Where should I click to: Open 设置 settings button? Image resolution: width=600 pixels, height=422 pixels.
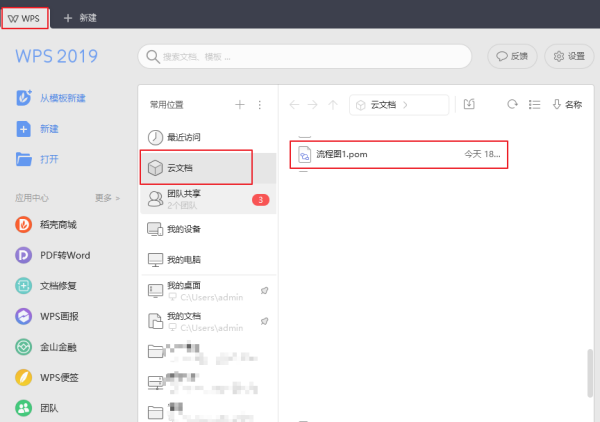click(x=569, y=56)
